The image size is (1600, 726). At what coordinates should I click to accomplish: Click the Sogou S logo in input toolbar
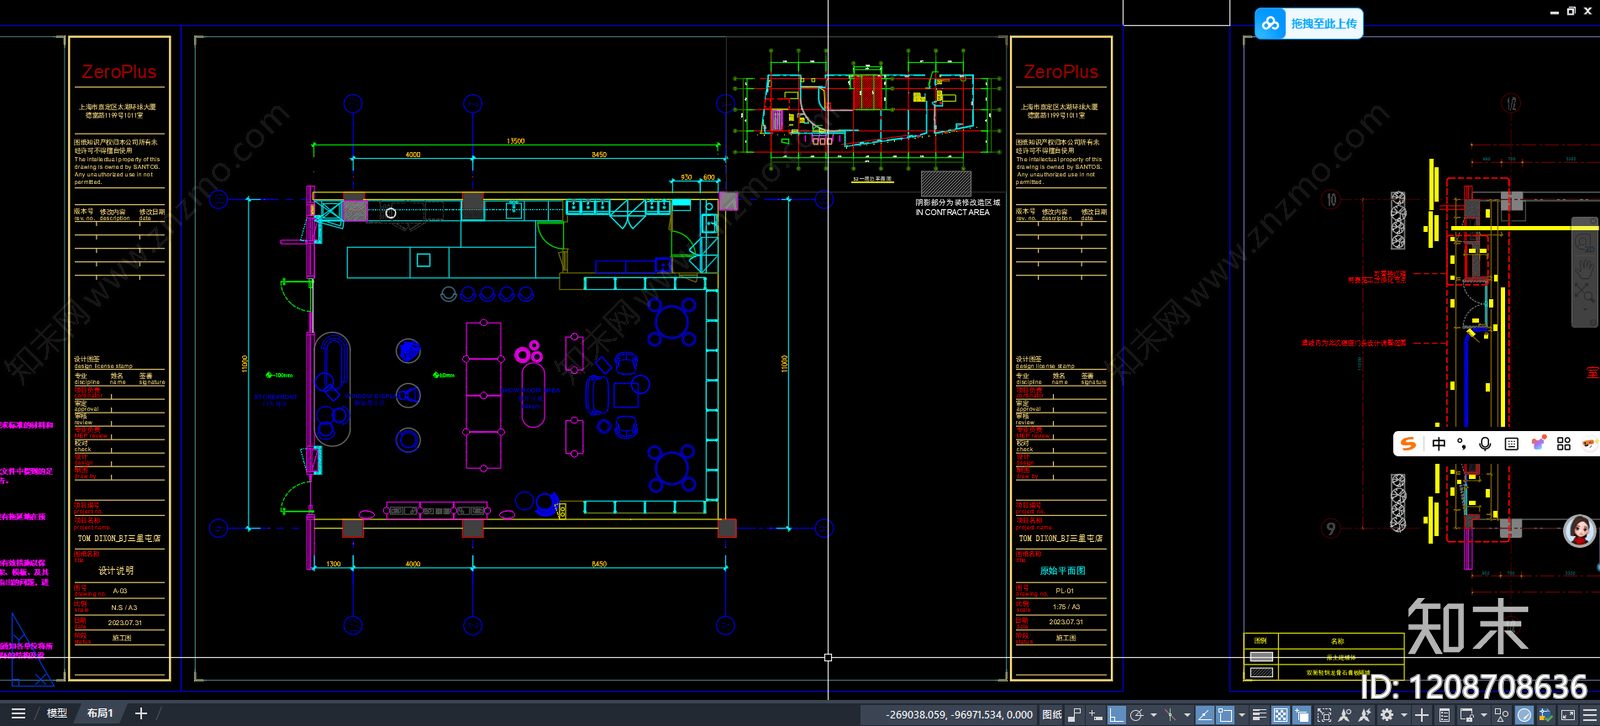coord(1408,443)
